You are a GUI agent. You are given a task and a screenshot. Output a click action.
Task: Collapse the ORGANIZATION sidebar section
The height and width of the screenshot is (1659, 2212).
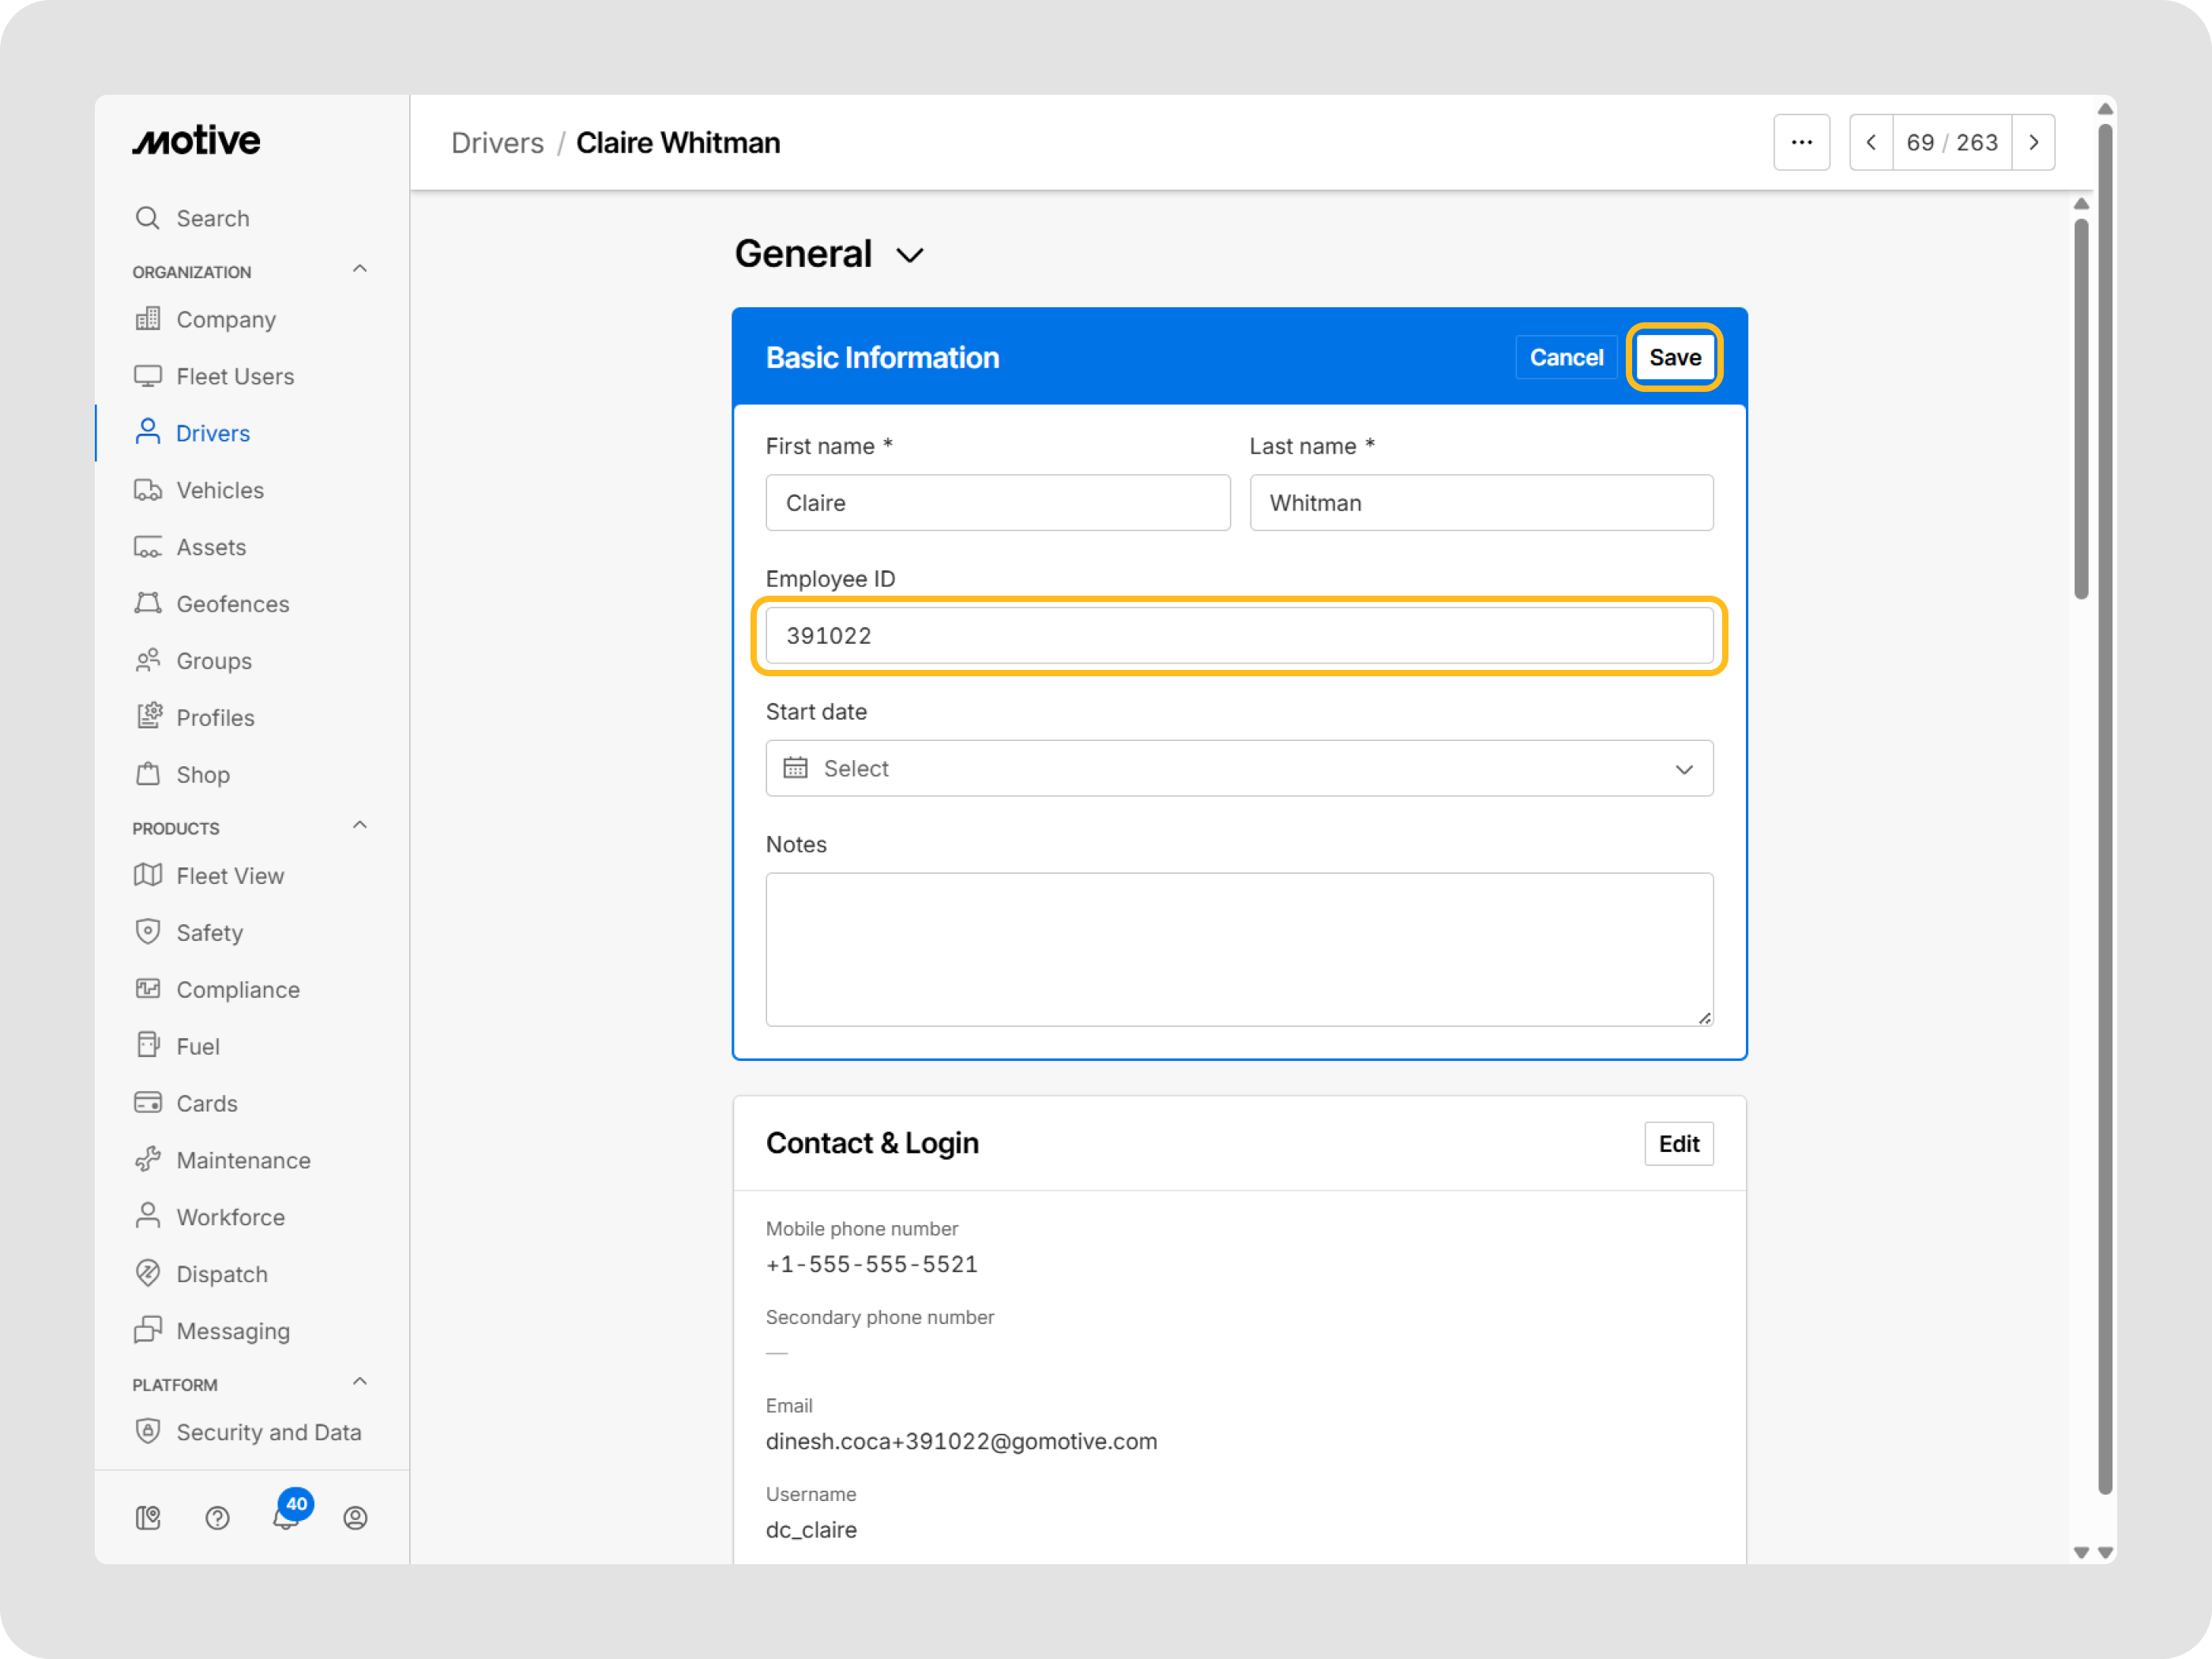click(360, 269)
